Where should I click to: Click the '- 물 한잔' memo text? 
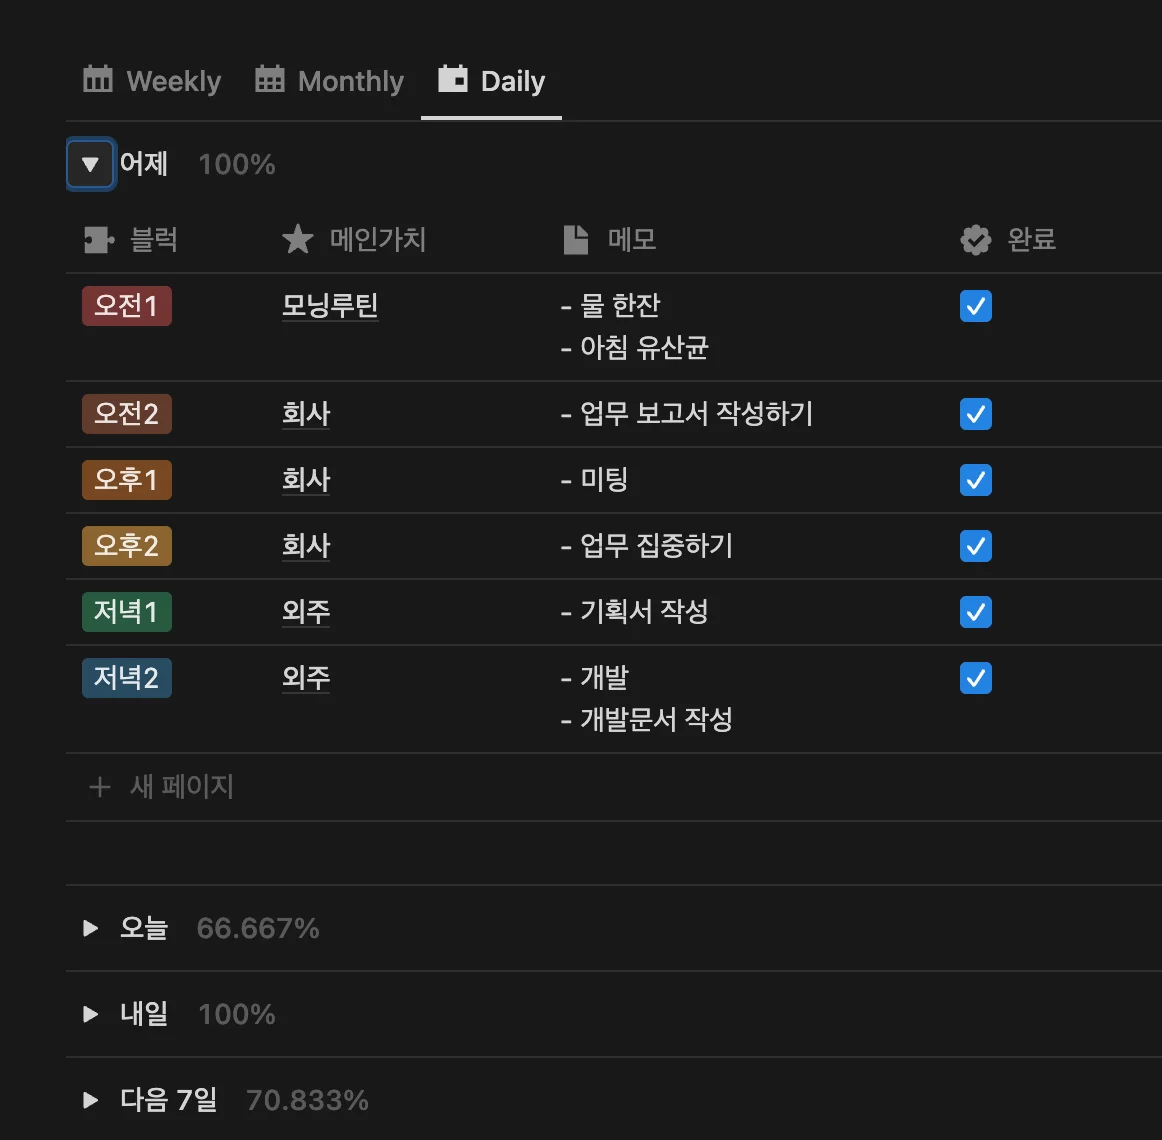coord(611,305)
